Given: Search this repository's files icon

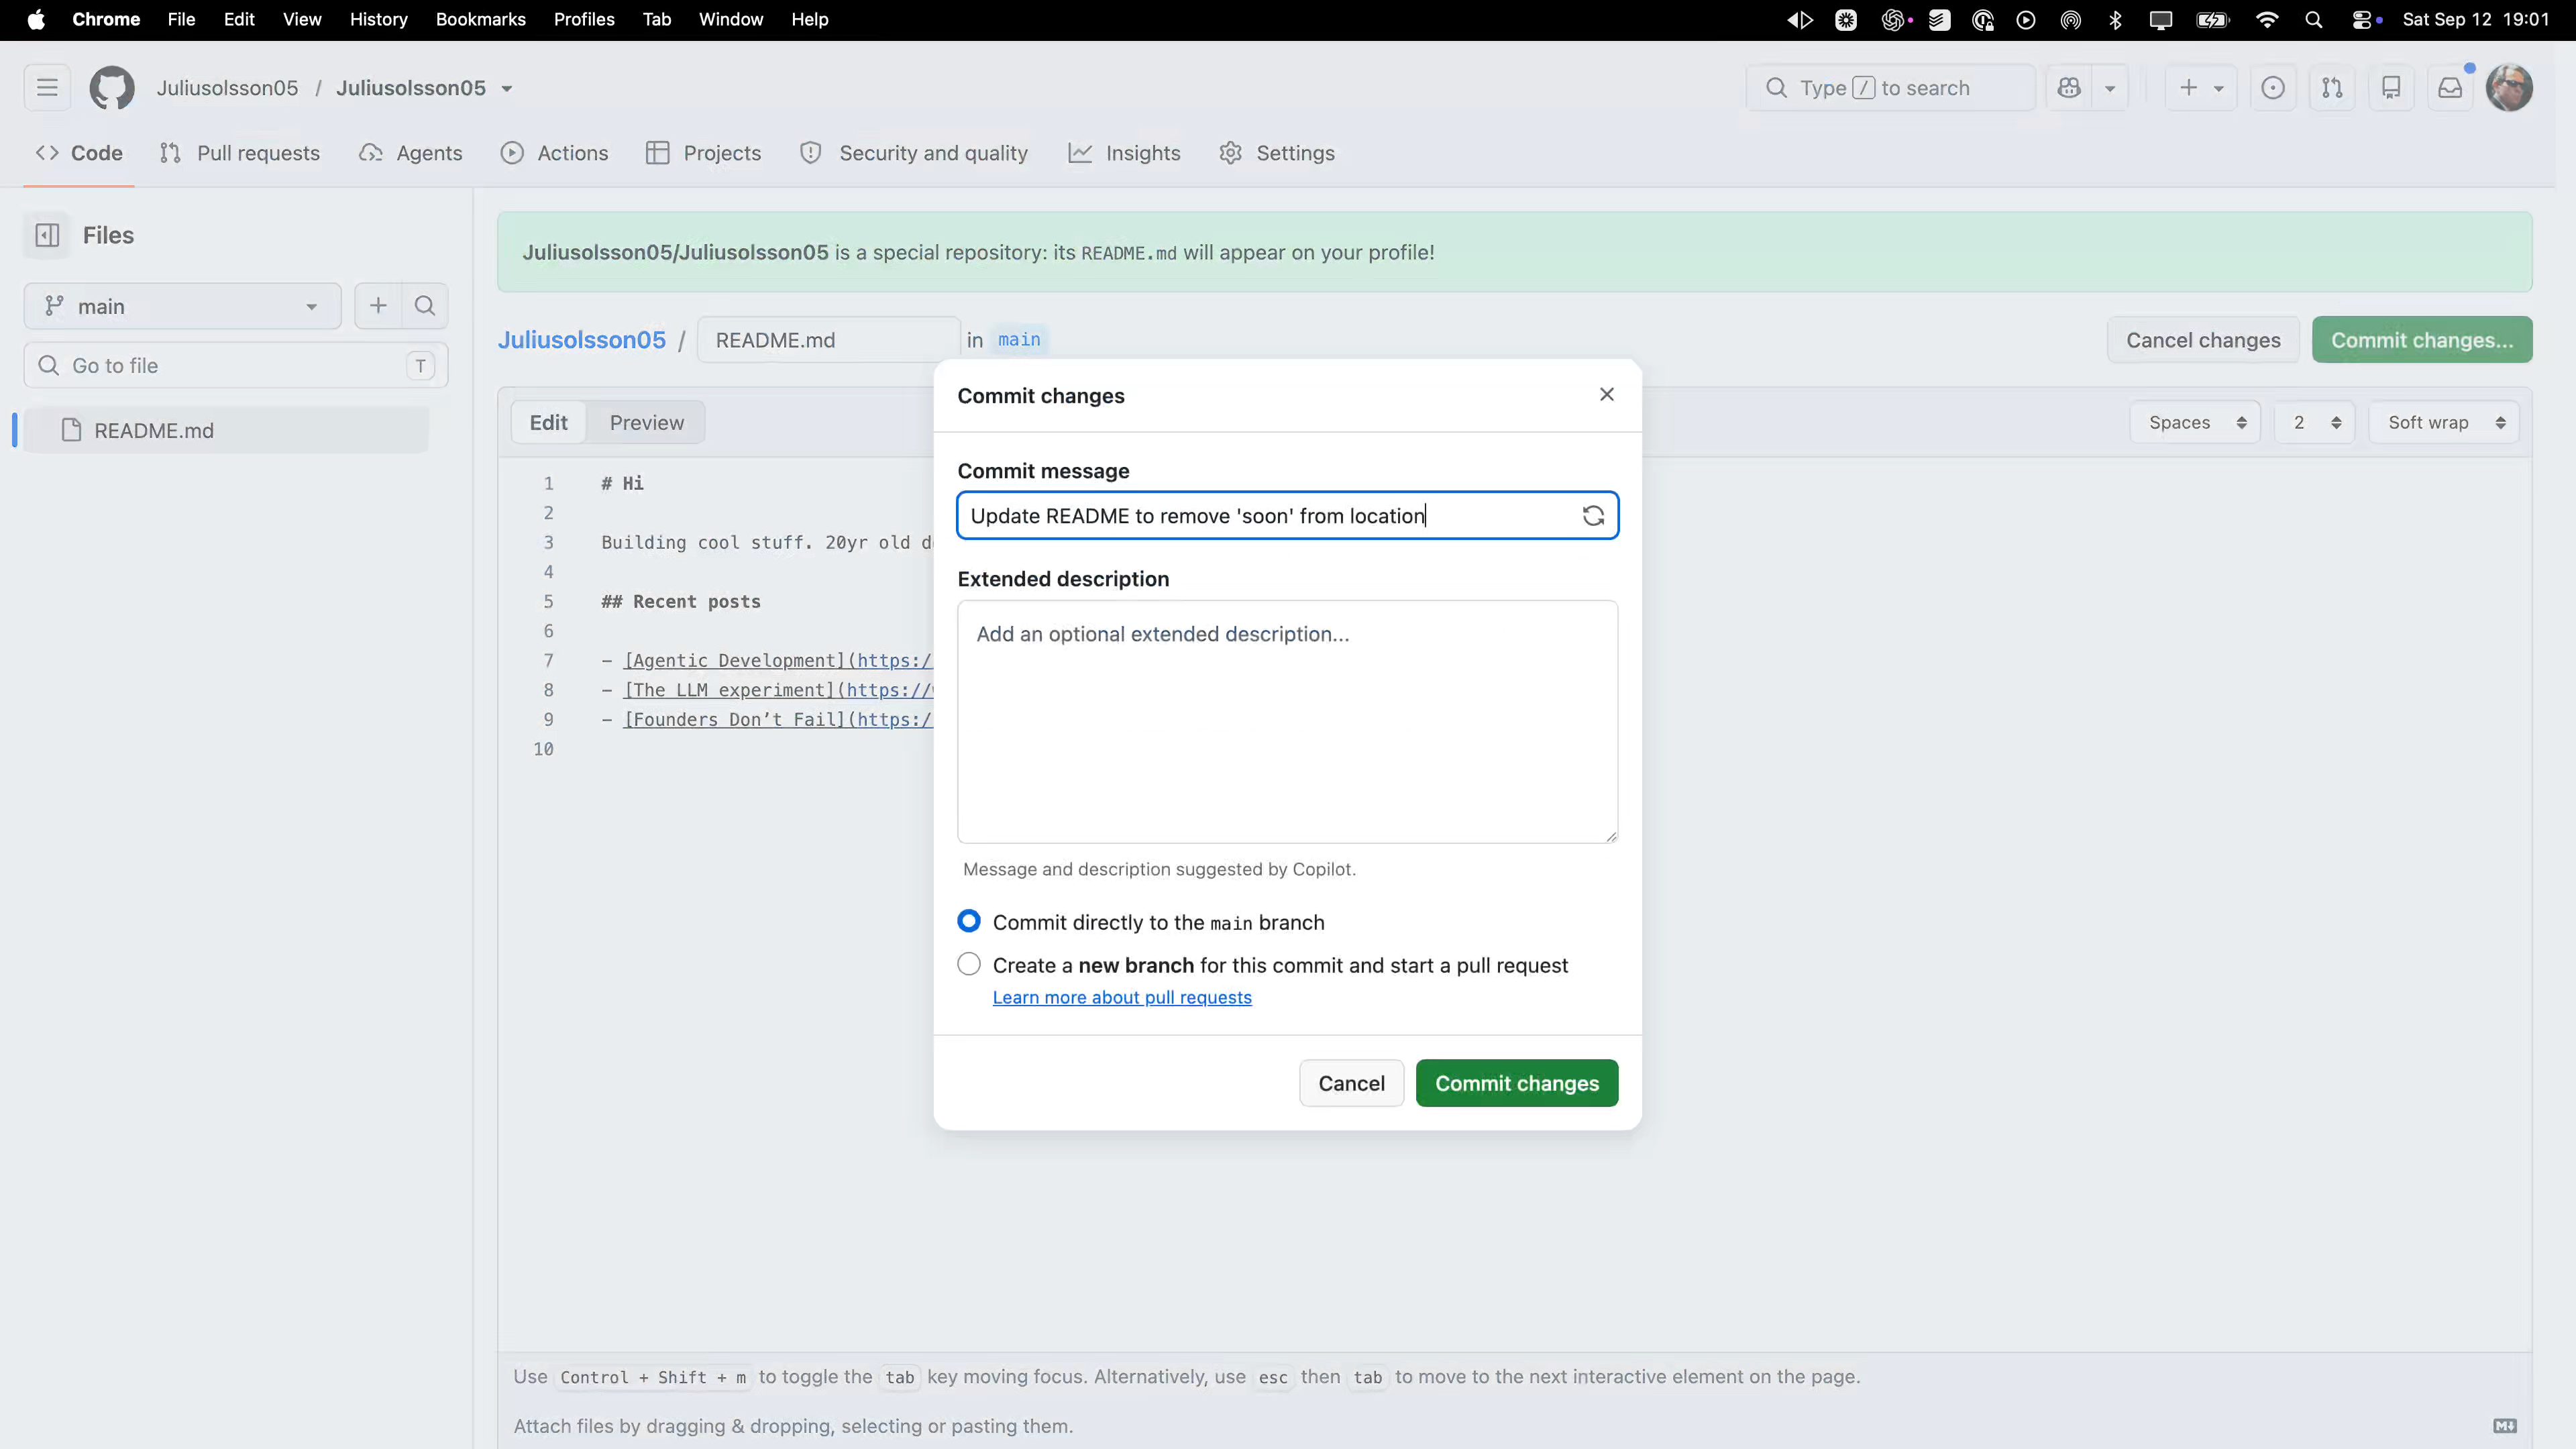Looking at the screenshot, I should pyautogui.click(x=425, y=306).
